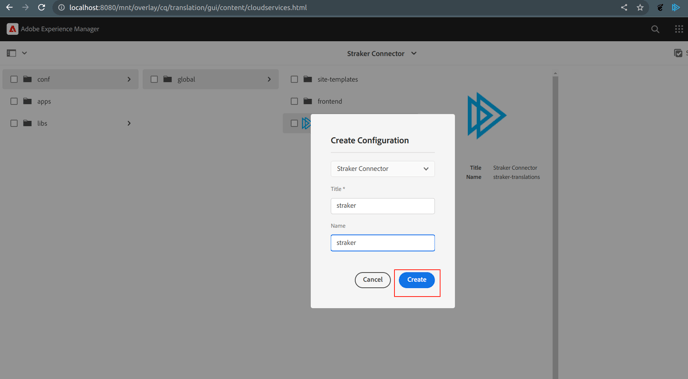Select the global folder item
This screenshot has height=379, width=688.
tap(211, 79)
